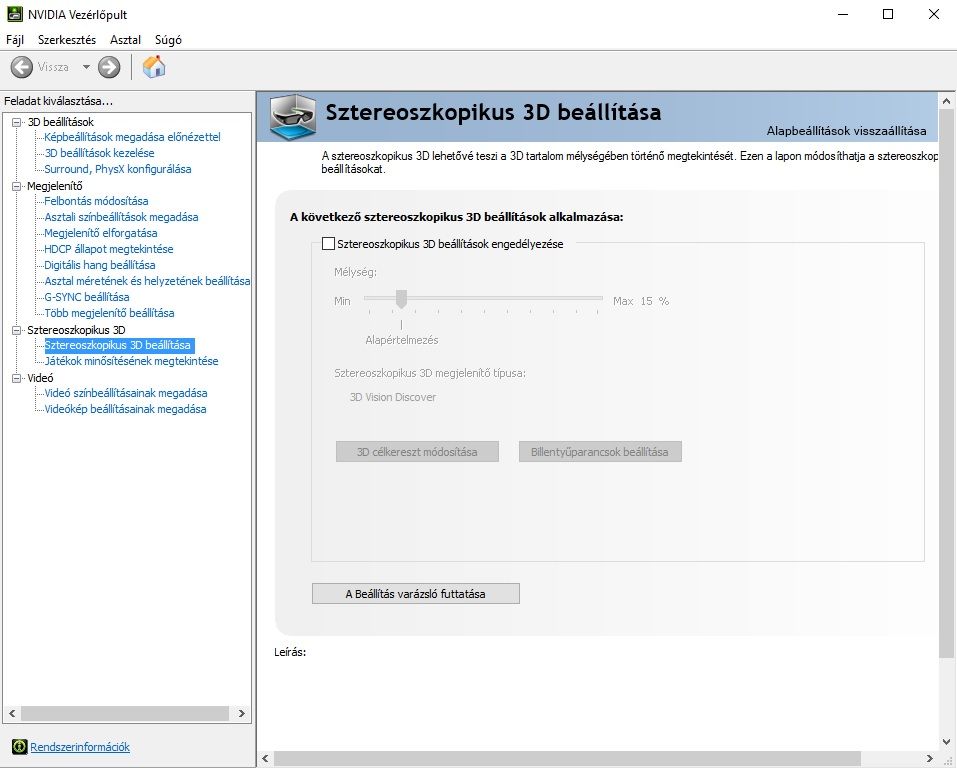Click main panel scroll up arrow
The image size is (957, 768).
pos(947,101)
